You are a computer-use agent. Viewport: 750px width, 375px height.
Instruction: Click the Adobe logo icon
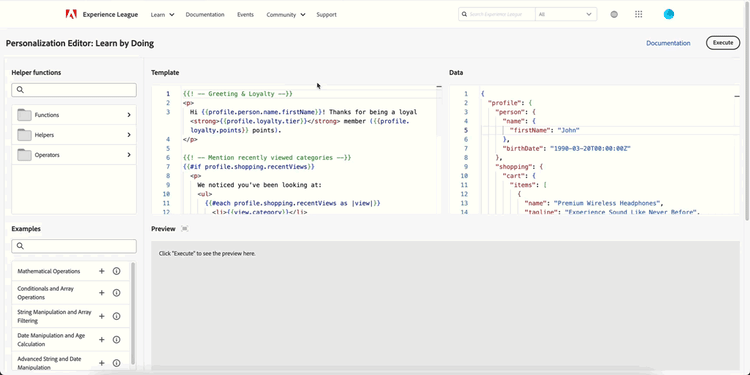[71, 14]
